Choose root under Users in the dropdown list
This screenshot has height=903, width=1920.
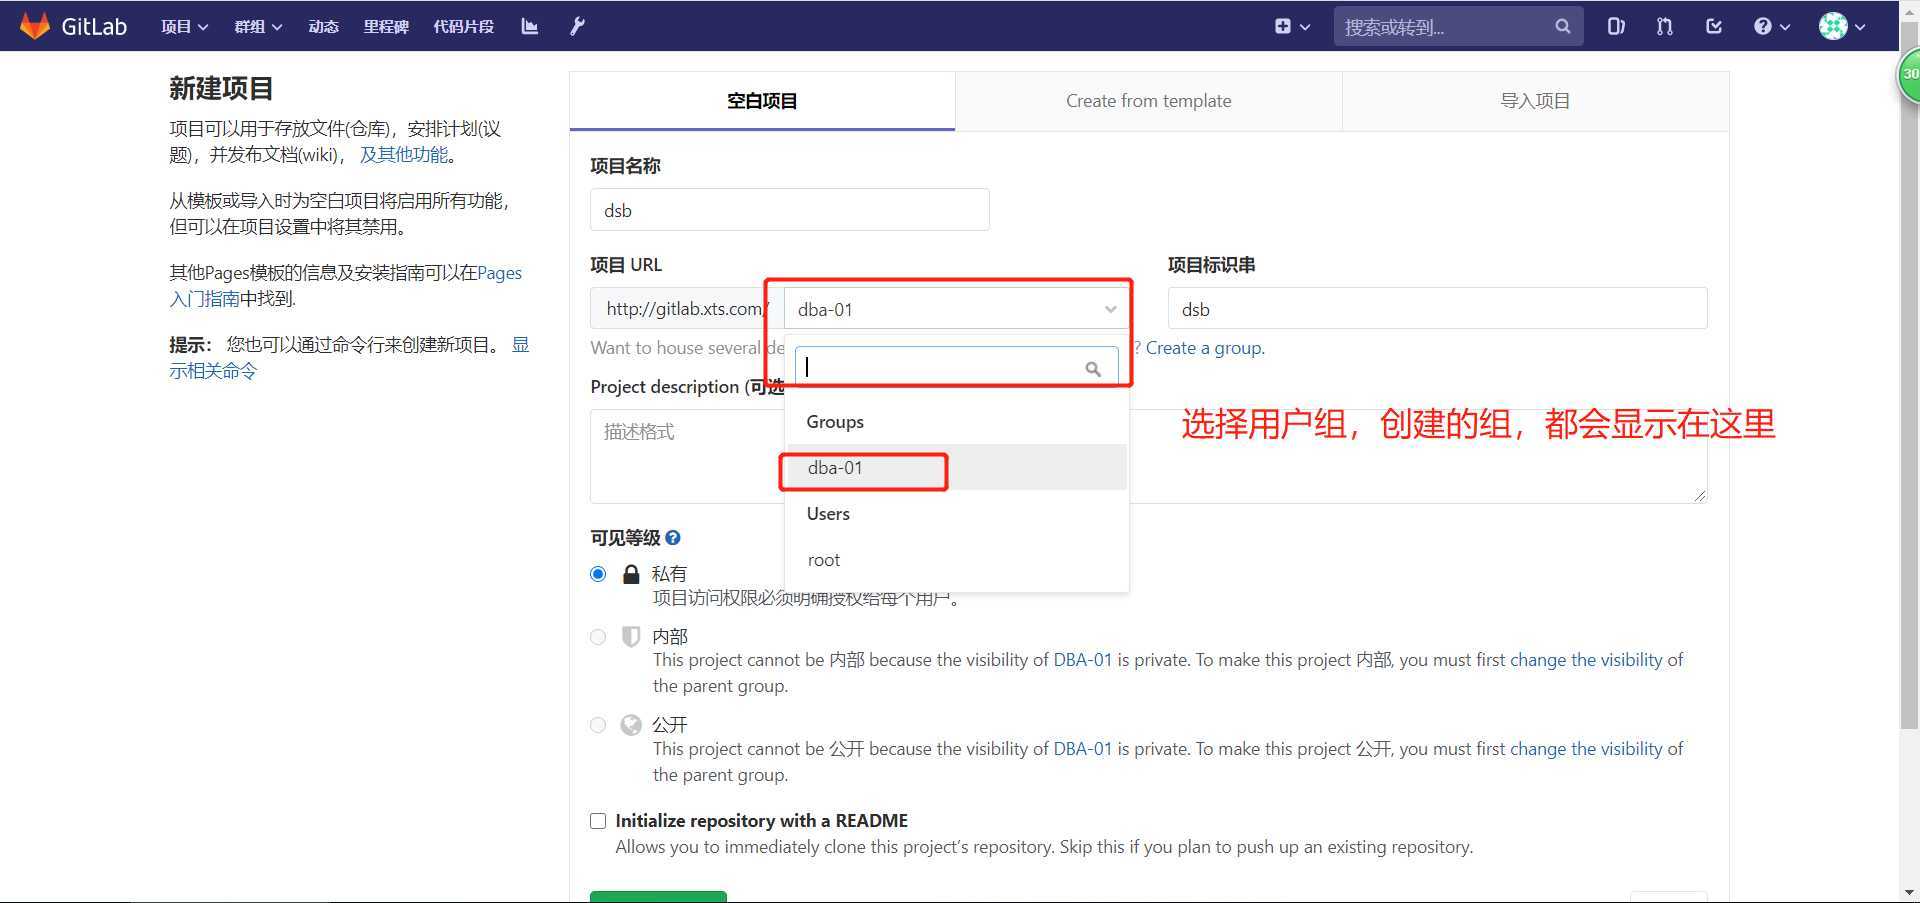click(957, 560)
